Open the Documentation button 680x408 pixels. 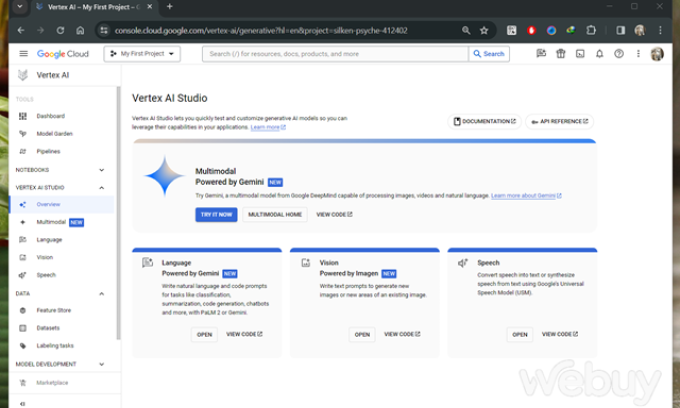click(x=484, y=121)
